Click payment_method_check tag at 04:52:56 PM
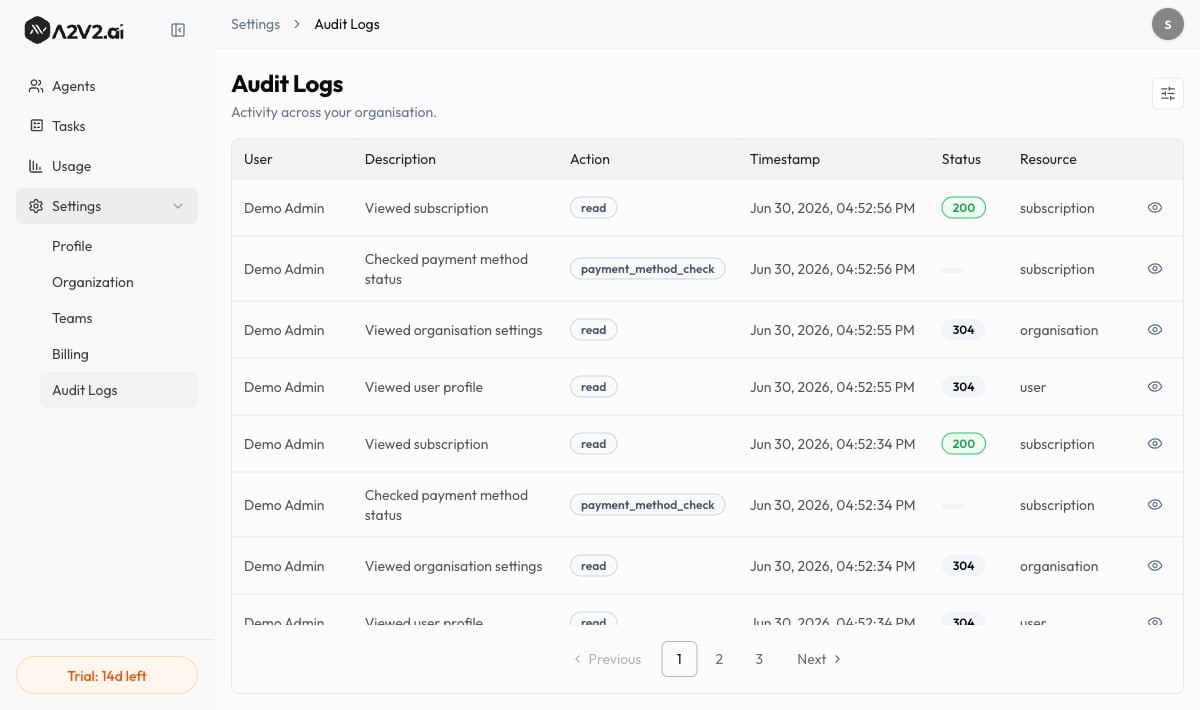The width and height of the screenshot is (1200, 710). pyautogui.click(x=648, y=269)
